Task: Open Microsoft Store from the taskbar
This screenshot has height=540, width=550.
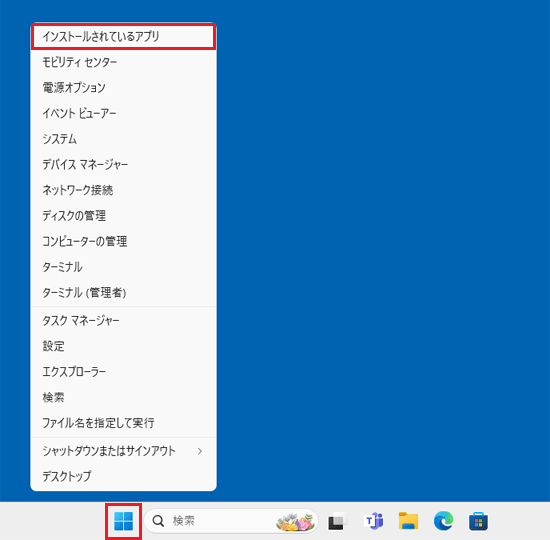Action: 478,521
